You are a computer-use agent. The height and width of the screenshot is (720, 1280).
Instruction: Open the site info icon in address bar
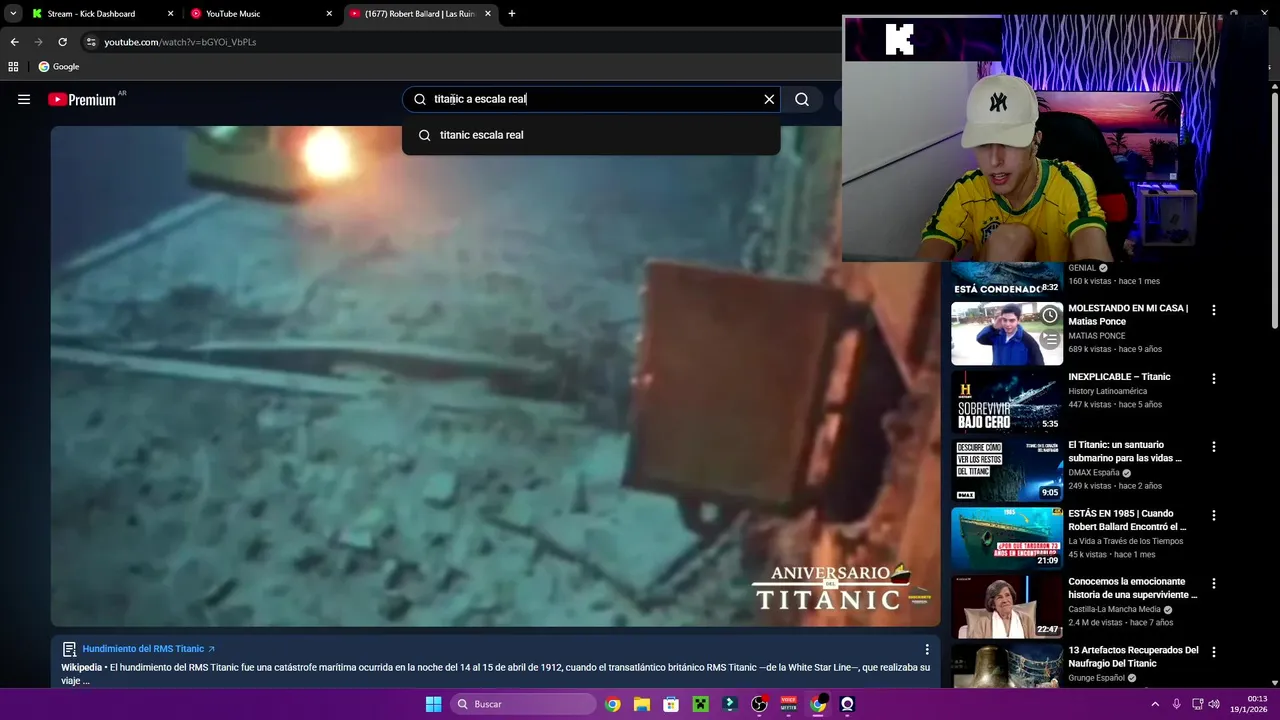pos(91,42)
